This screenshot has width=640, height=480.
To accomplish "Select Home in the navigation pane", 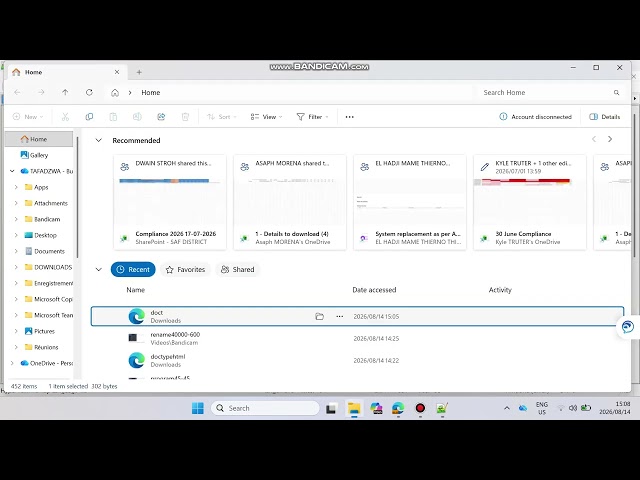I will pos(39,139).
